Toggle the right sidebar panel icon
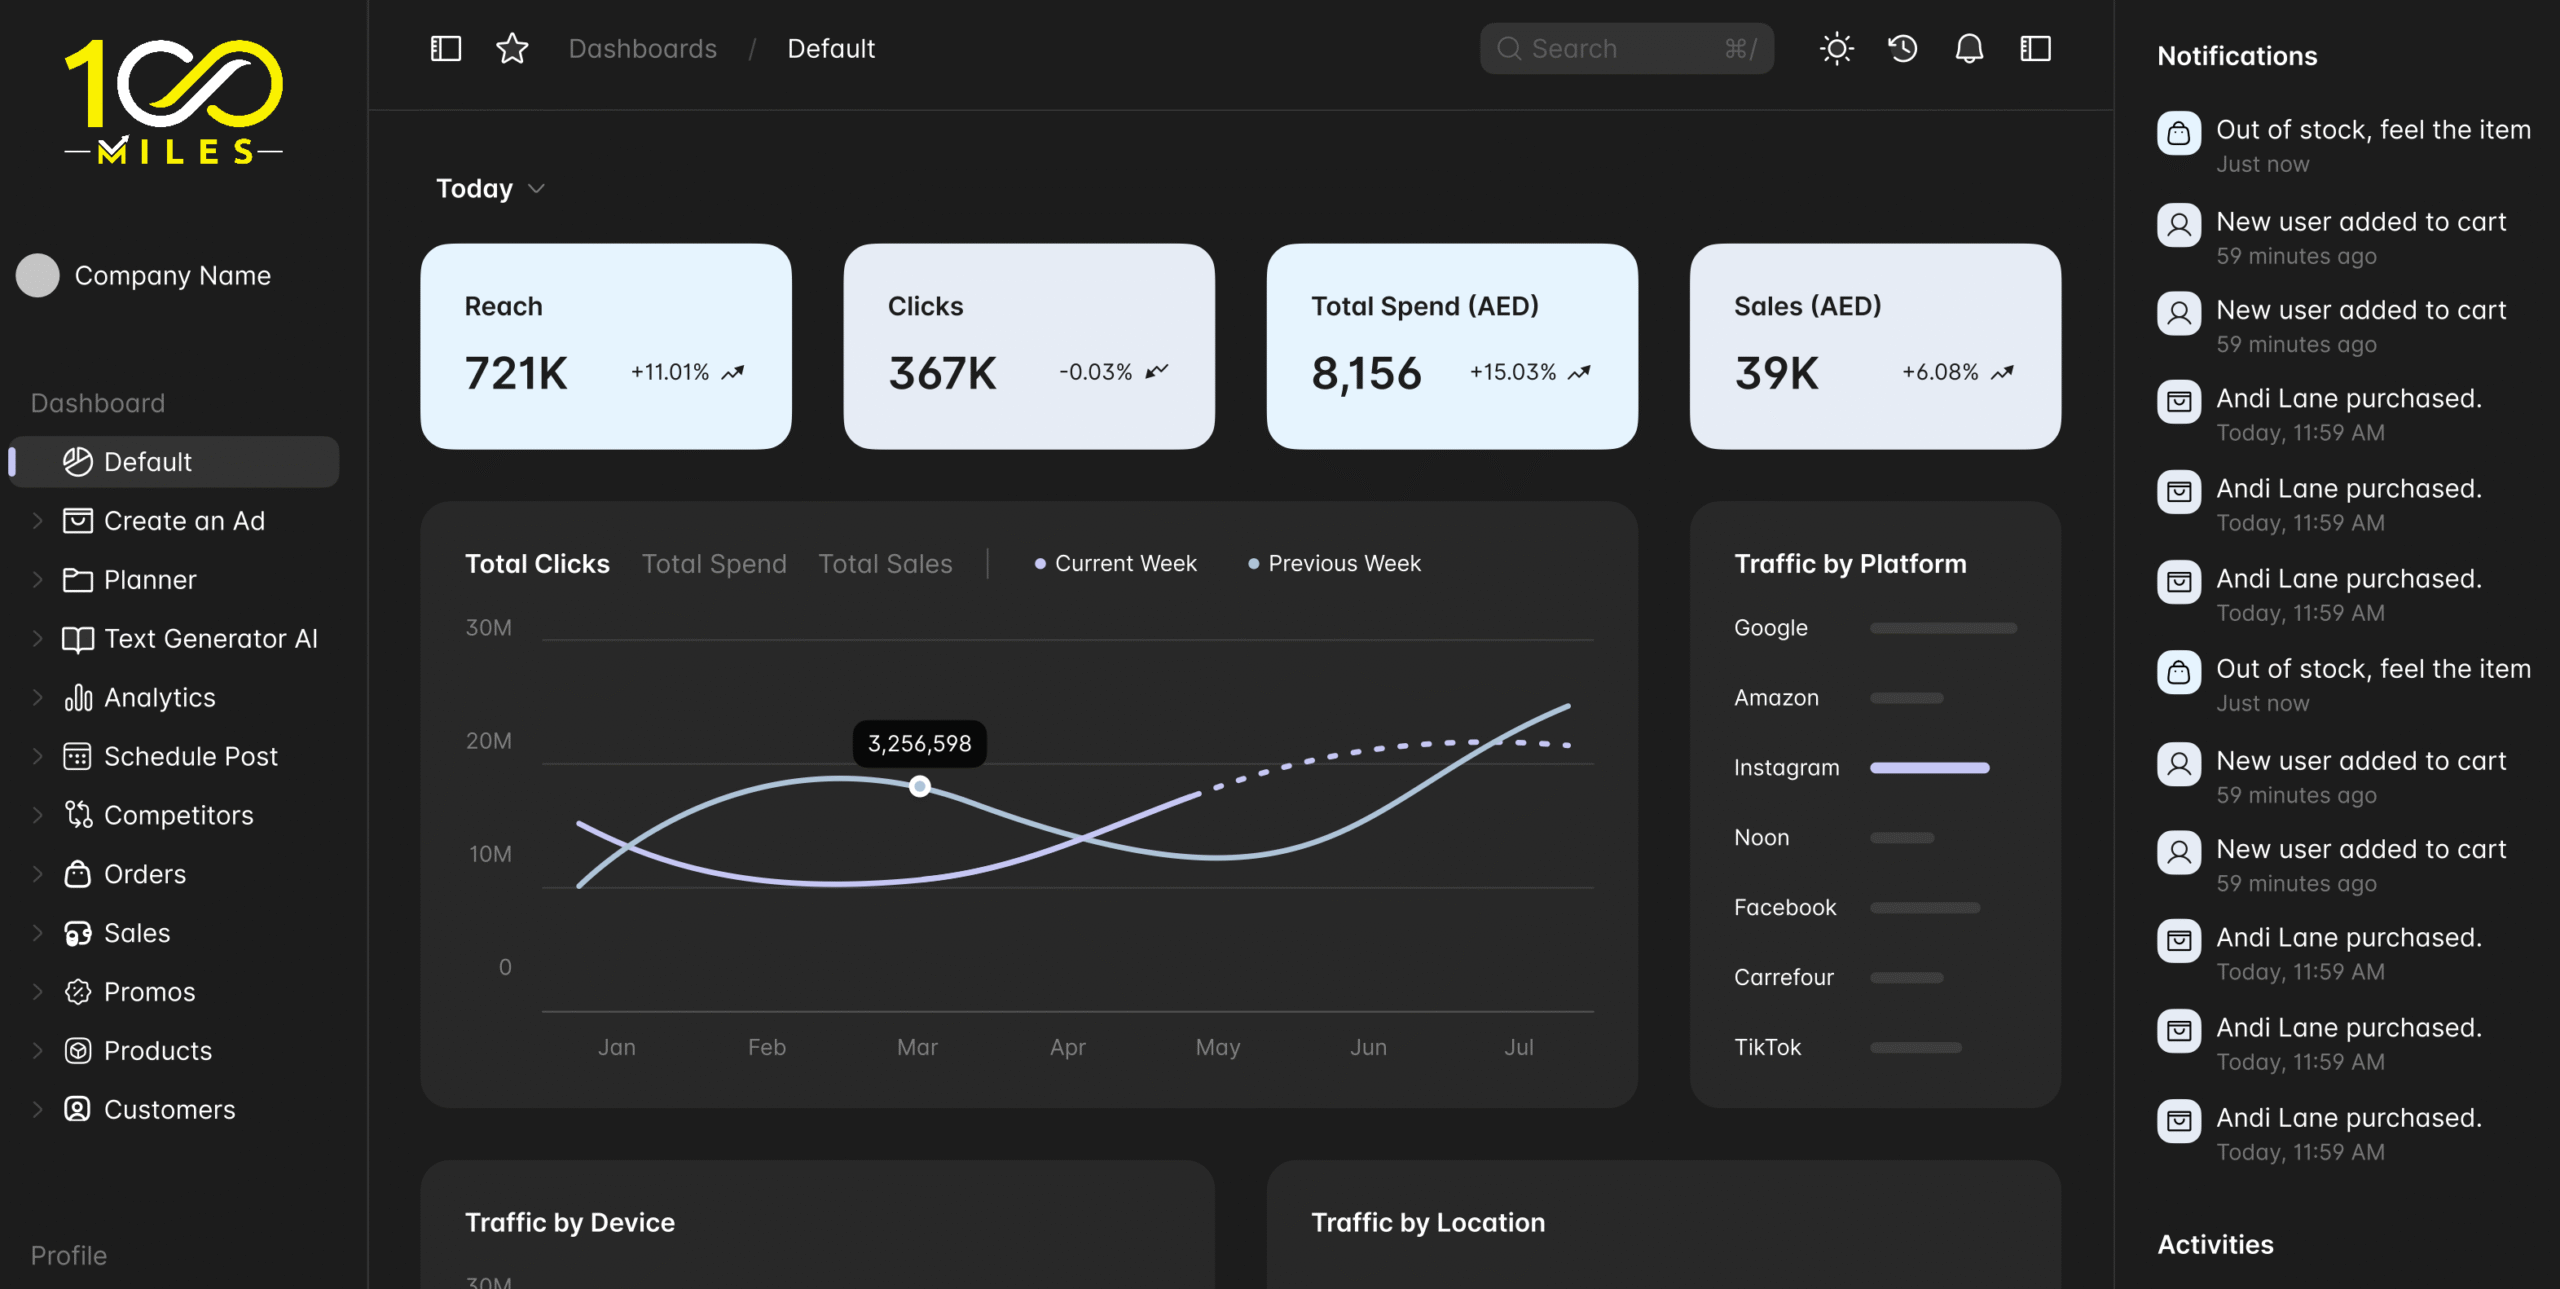Screen dimensions: 2560x1289 point(2035,48)
